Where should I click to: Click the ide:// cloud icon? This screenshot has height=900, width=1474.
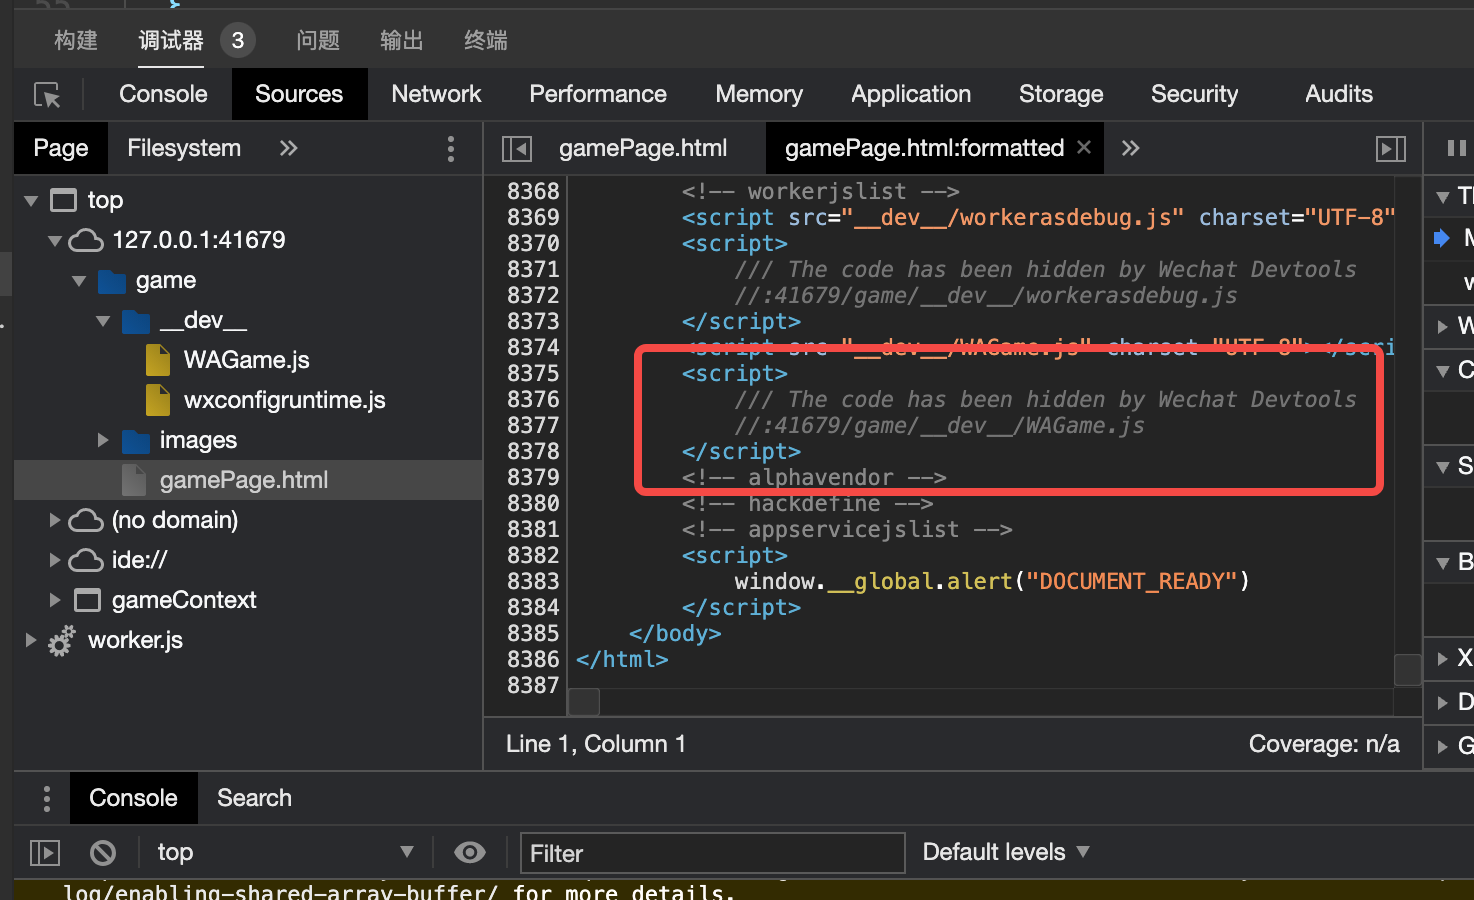point(86,560)
